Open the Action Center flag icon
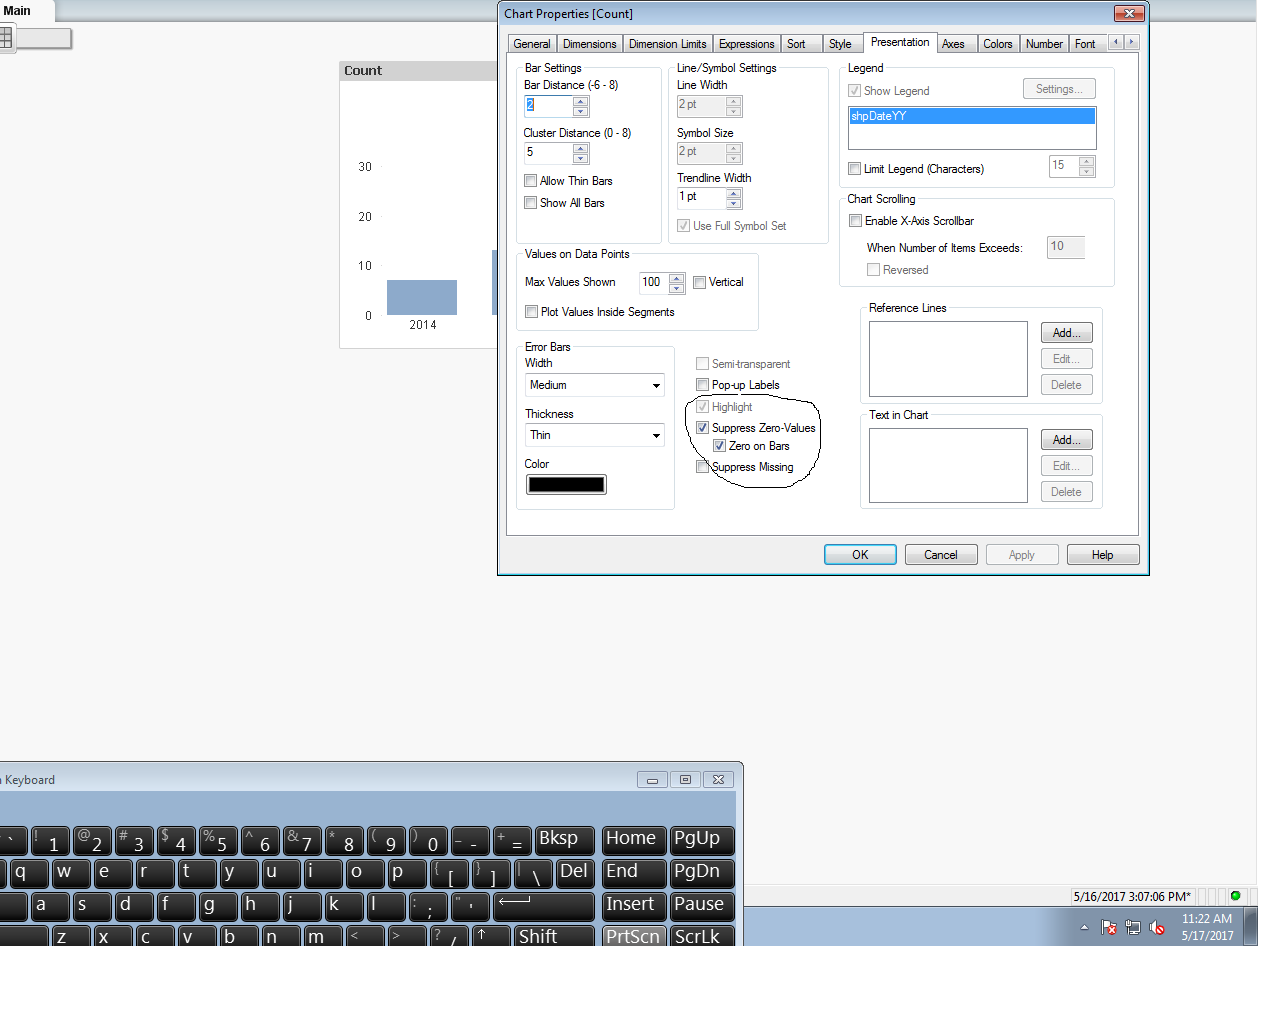 [x=1109, y=928]
